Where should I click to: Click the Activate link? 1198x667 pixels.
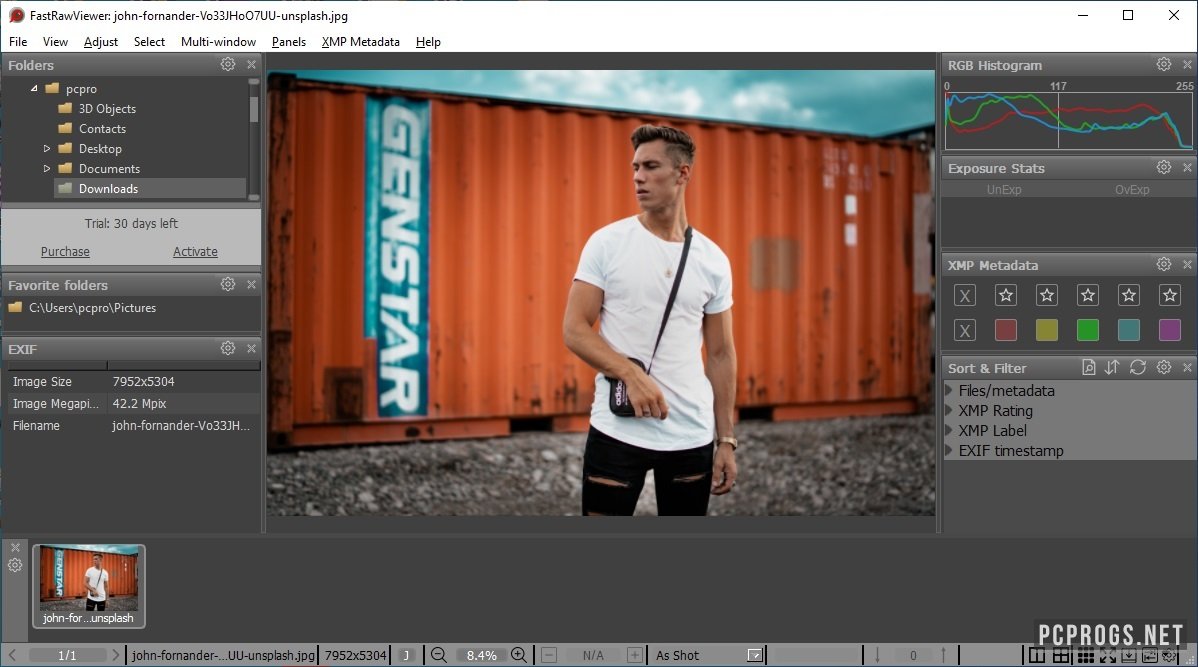pyautogui.click(x=195, y=252)
